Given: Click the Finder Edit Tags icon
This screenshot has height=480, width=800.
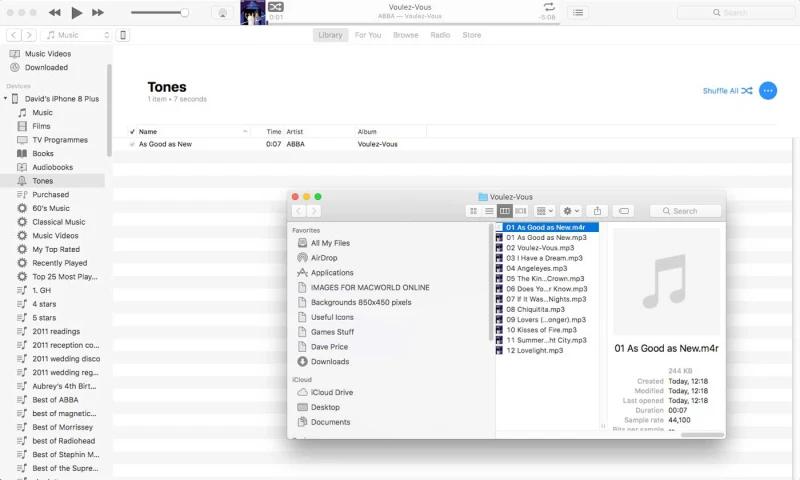Looking at the screenshot, I should click(624, 211).
